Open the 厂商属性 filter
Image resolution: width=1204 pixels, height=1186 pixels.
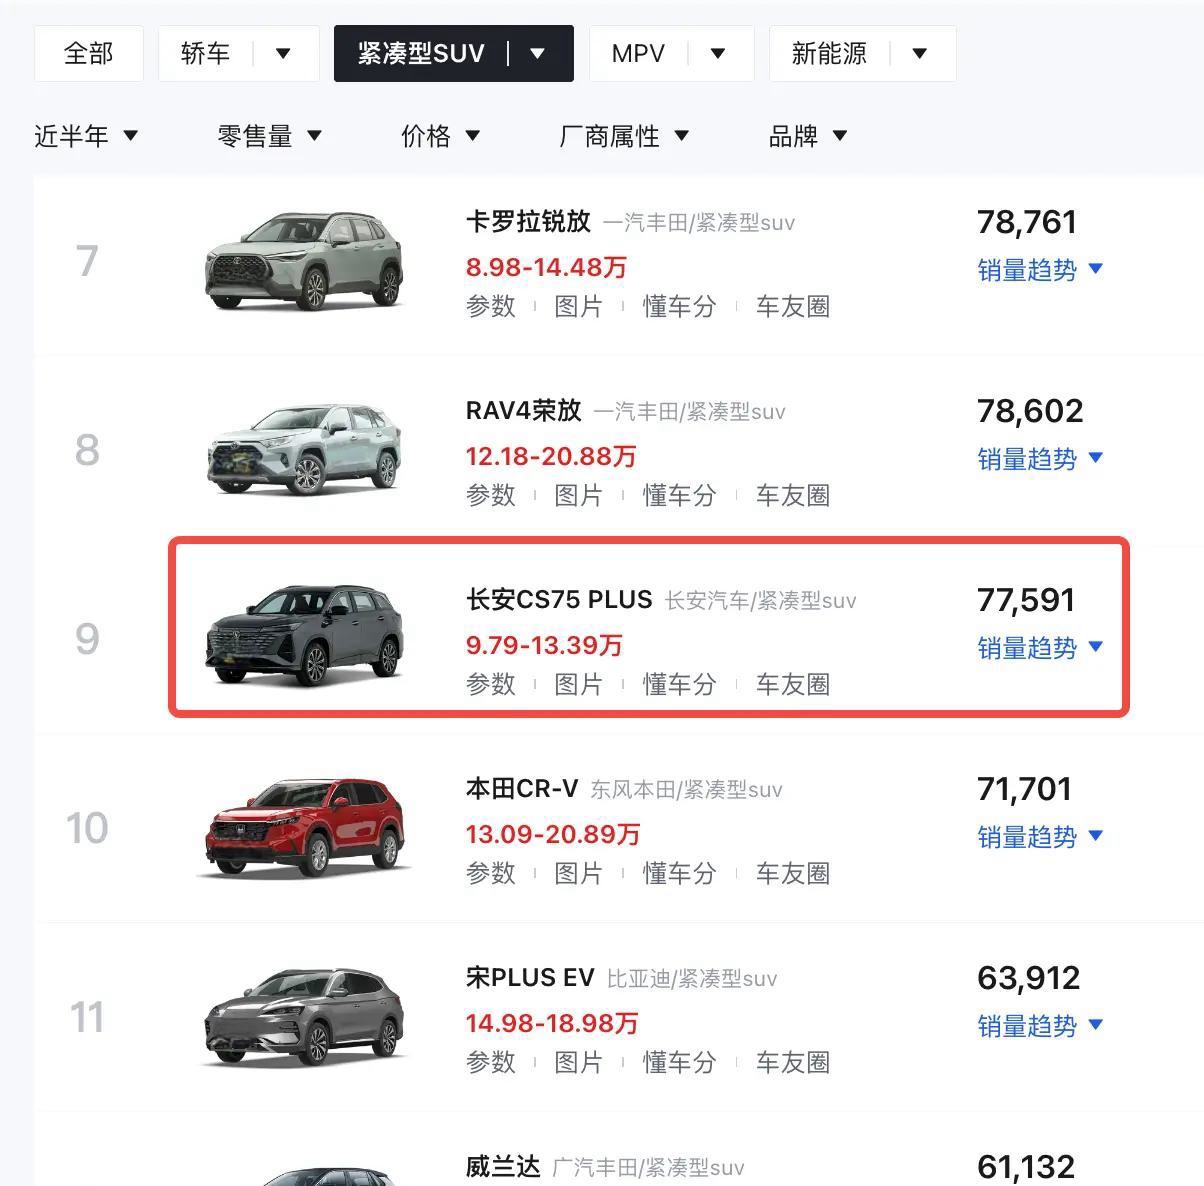tap(625, 136)
